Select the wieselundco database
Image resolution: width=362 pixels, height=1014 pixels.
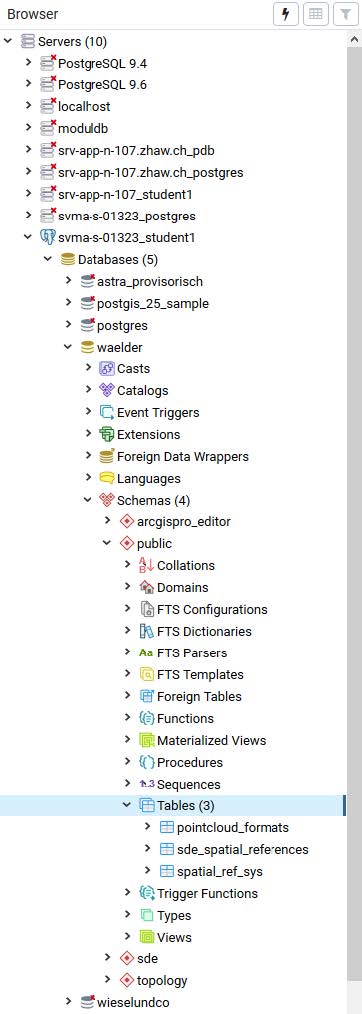pyautogui.click(x=133, y=1002)
